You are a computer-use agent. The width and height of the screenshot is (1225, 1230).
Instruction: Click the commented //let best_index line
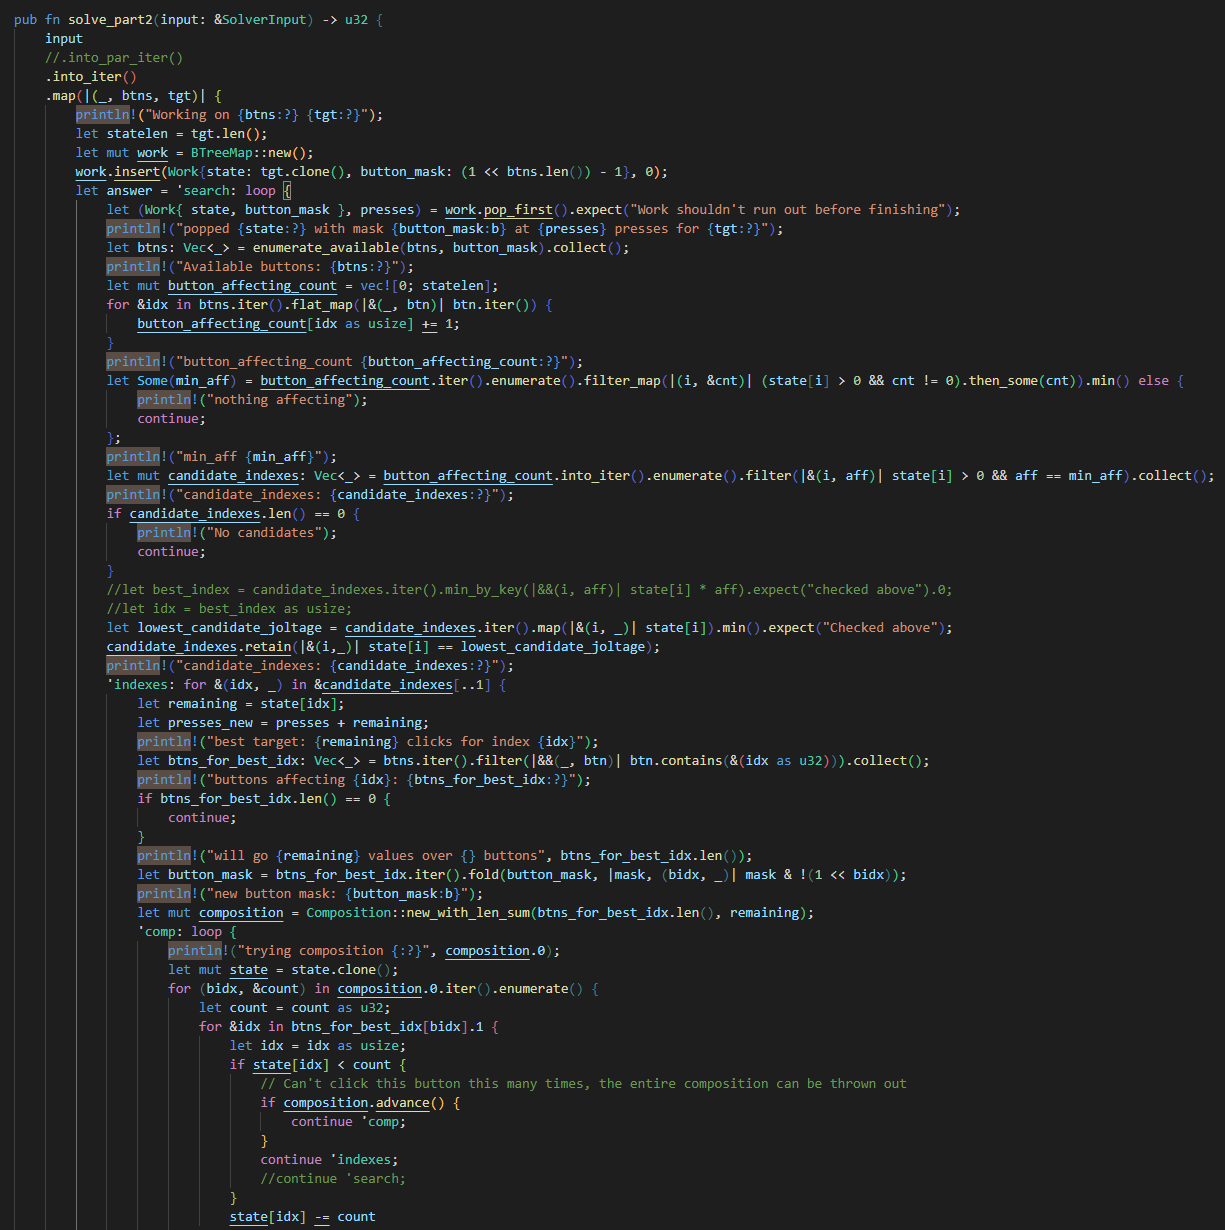tap(530, 589)
